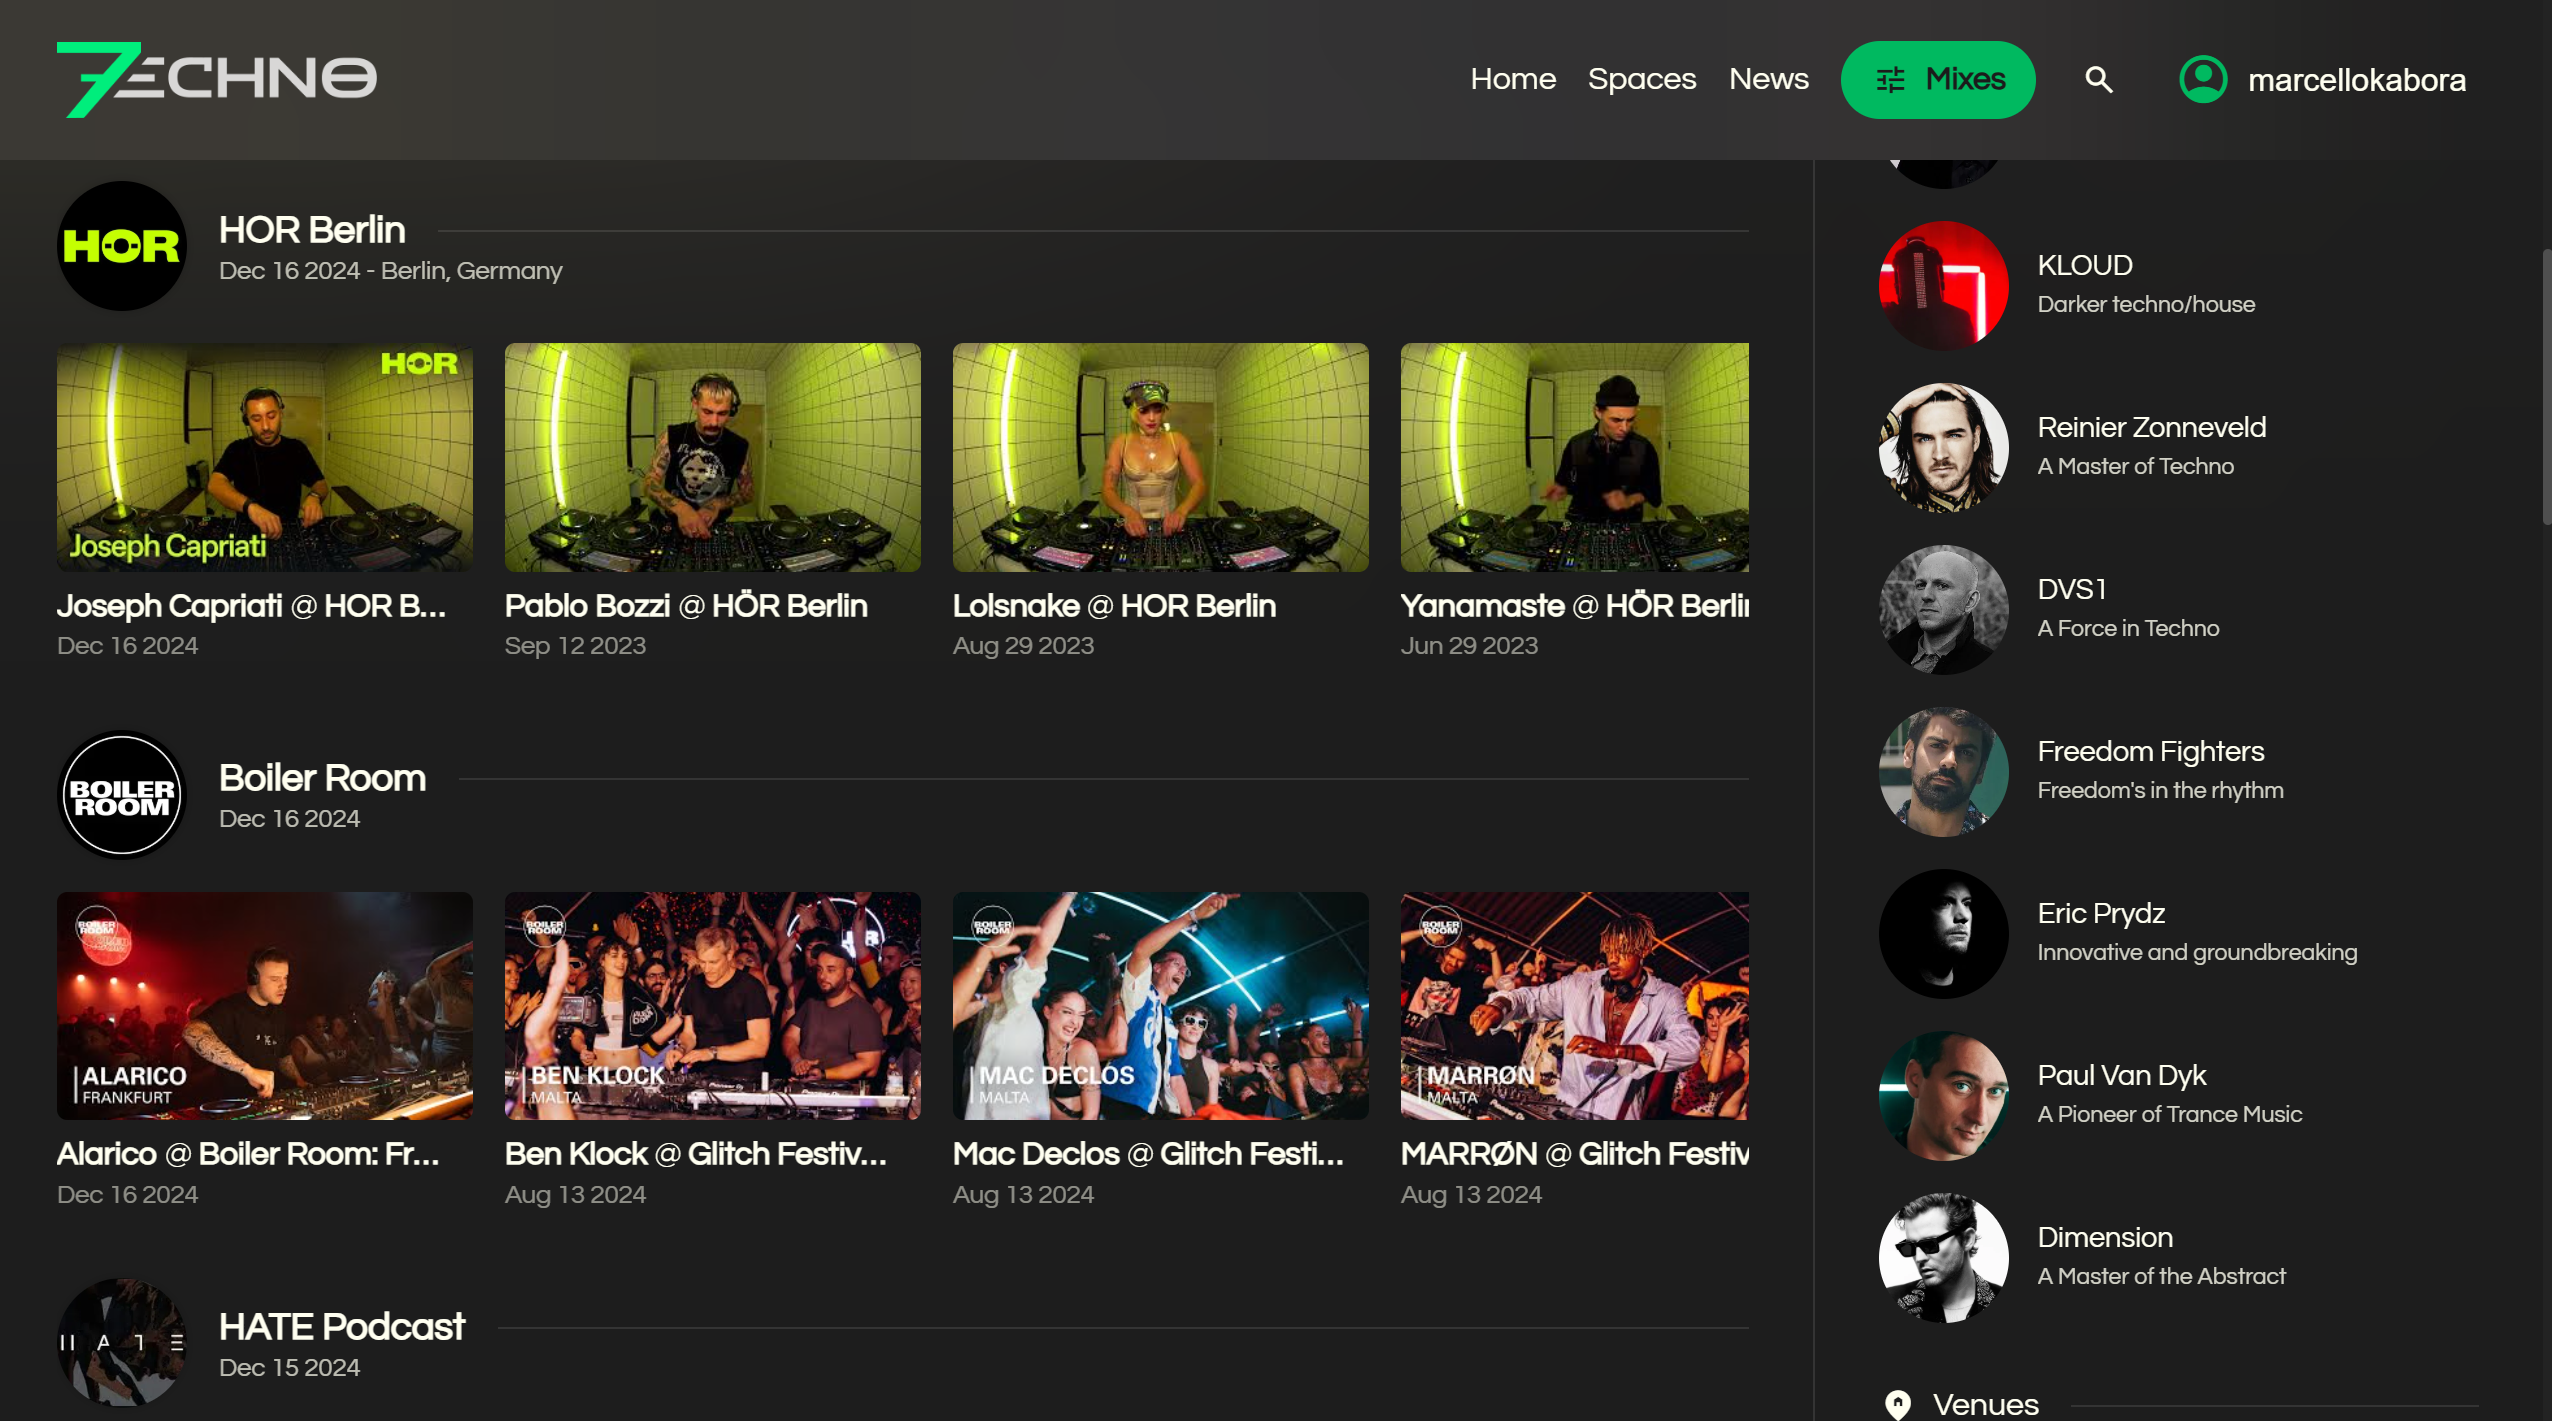Click the KLOUD artist name

[2085, 265]
